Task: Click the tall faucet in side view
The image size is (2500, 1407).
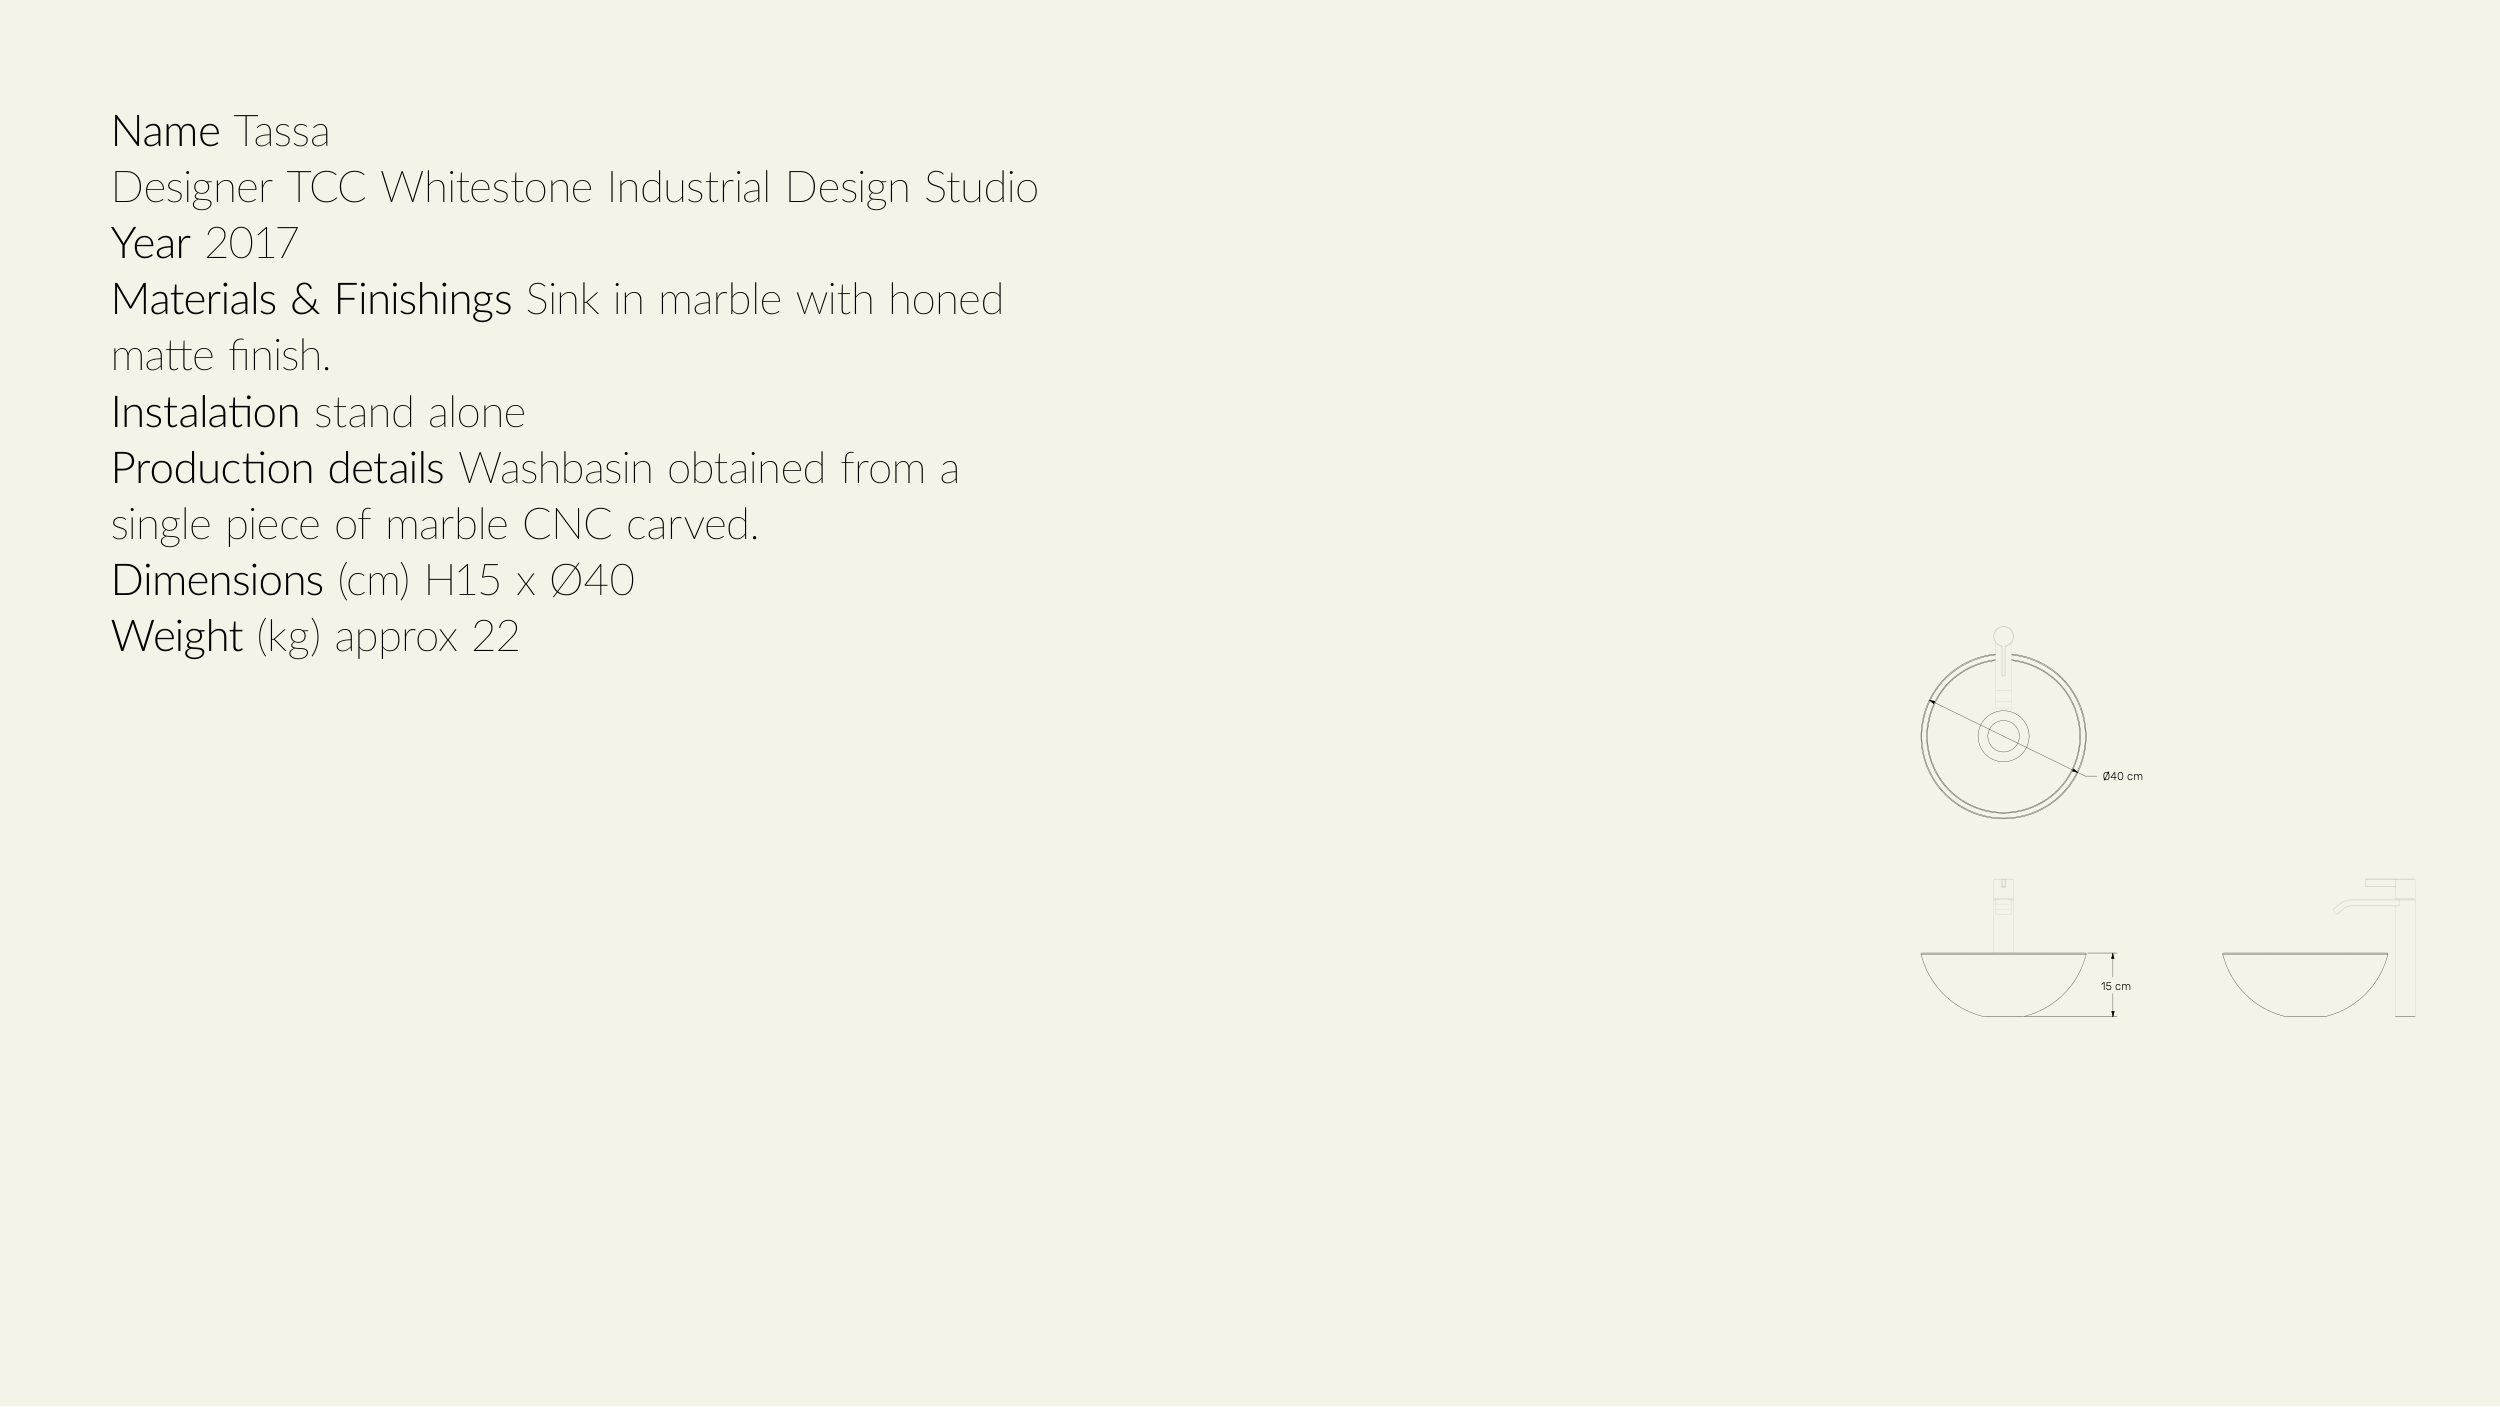Action: point(2404,945)
